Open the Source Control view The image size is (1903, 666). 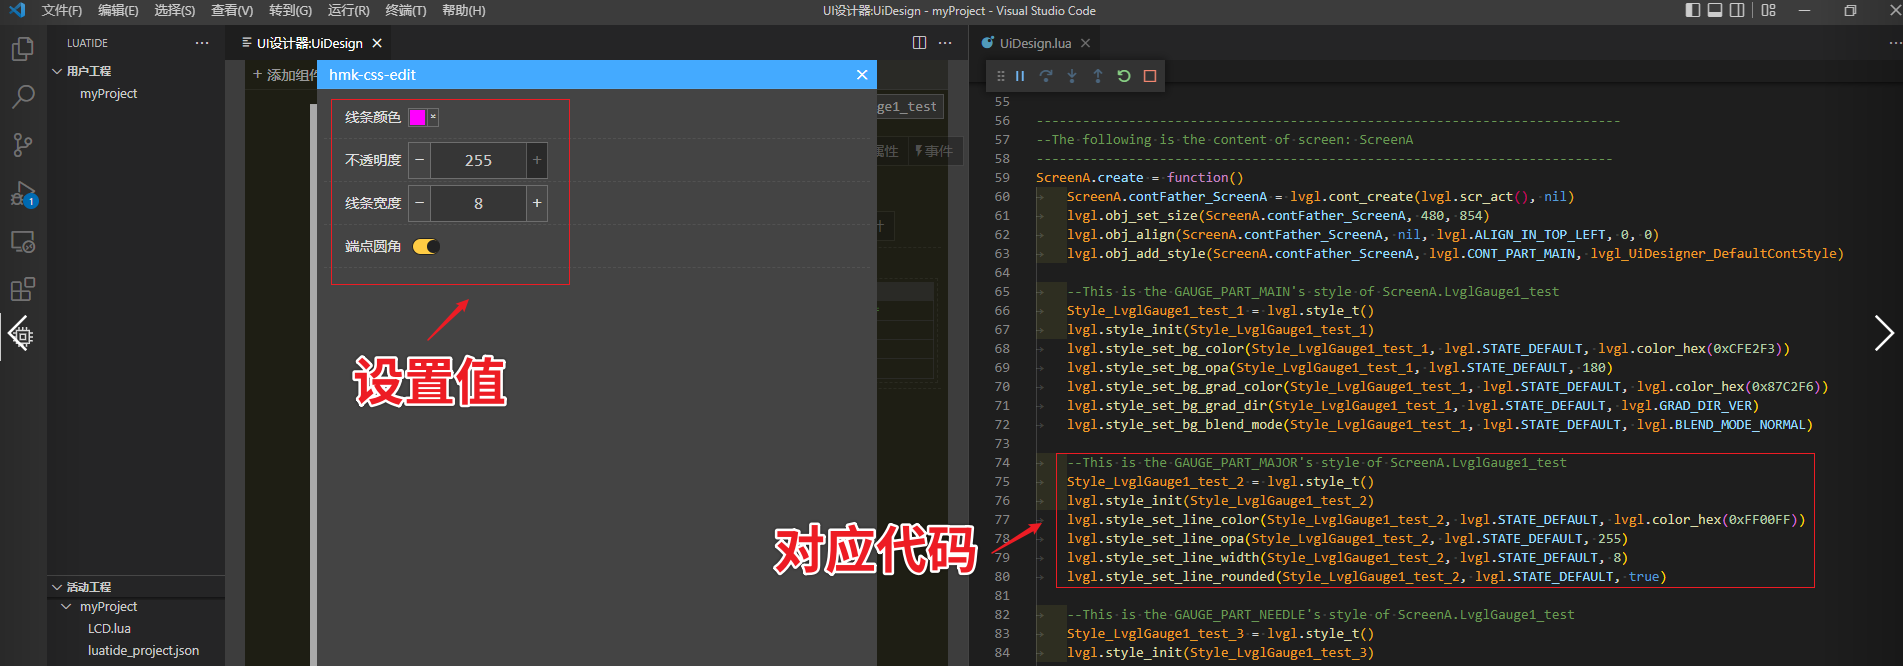click(x=22, y=145)
